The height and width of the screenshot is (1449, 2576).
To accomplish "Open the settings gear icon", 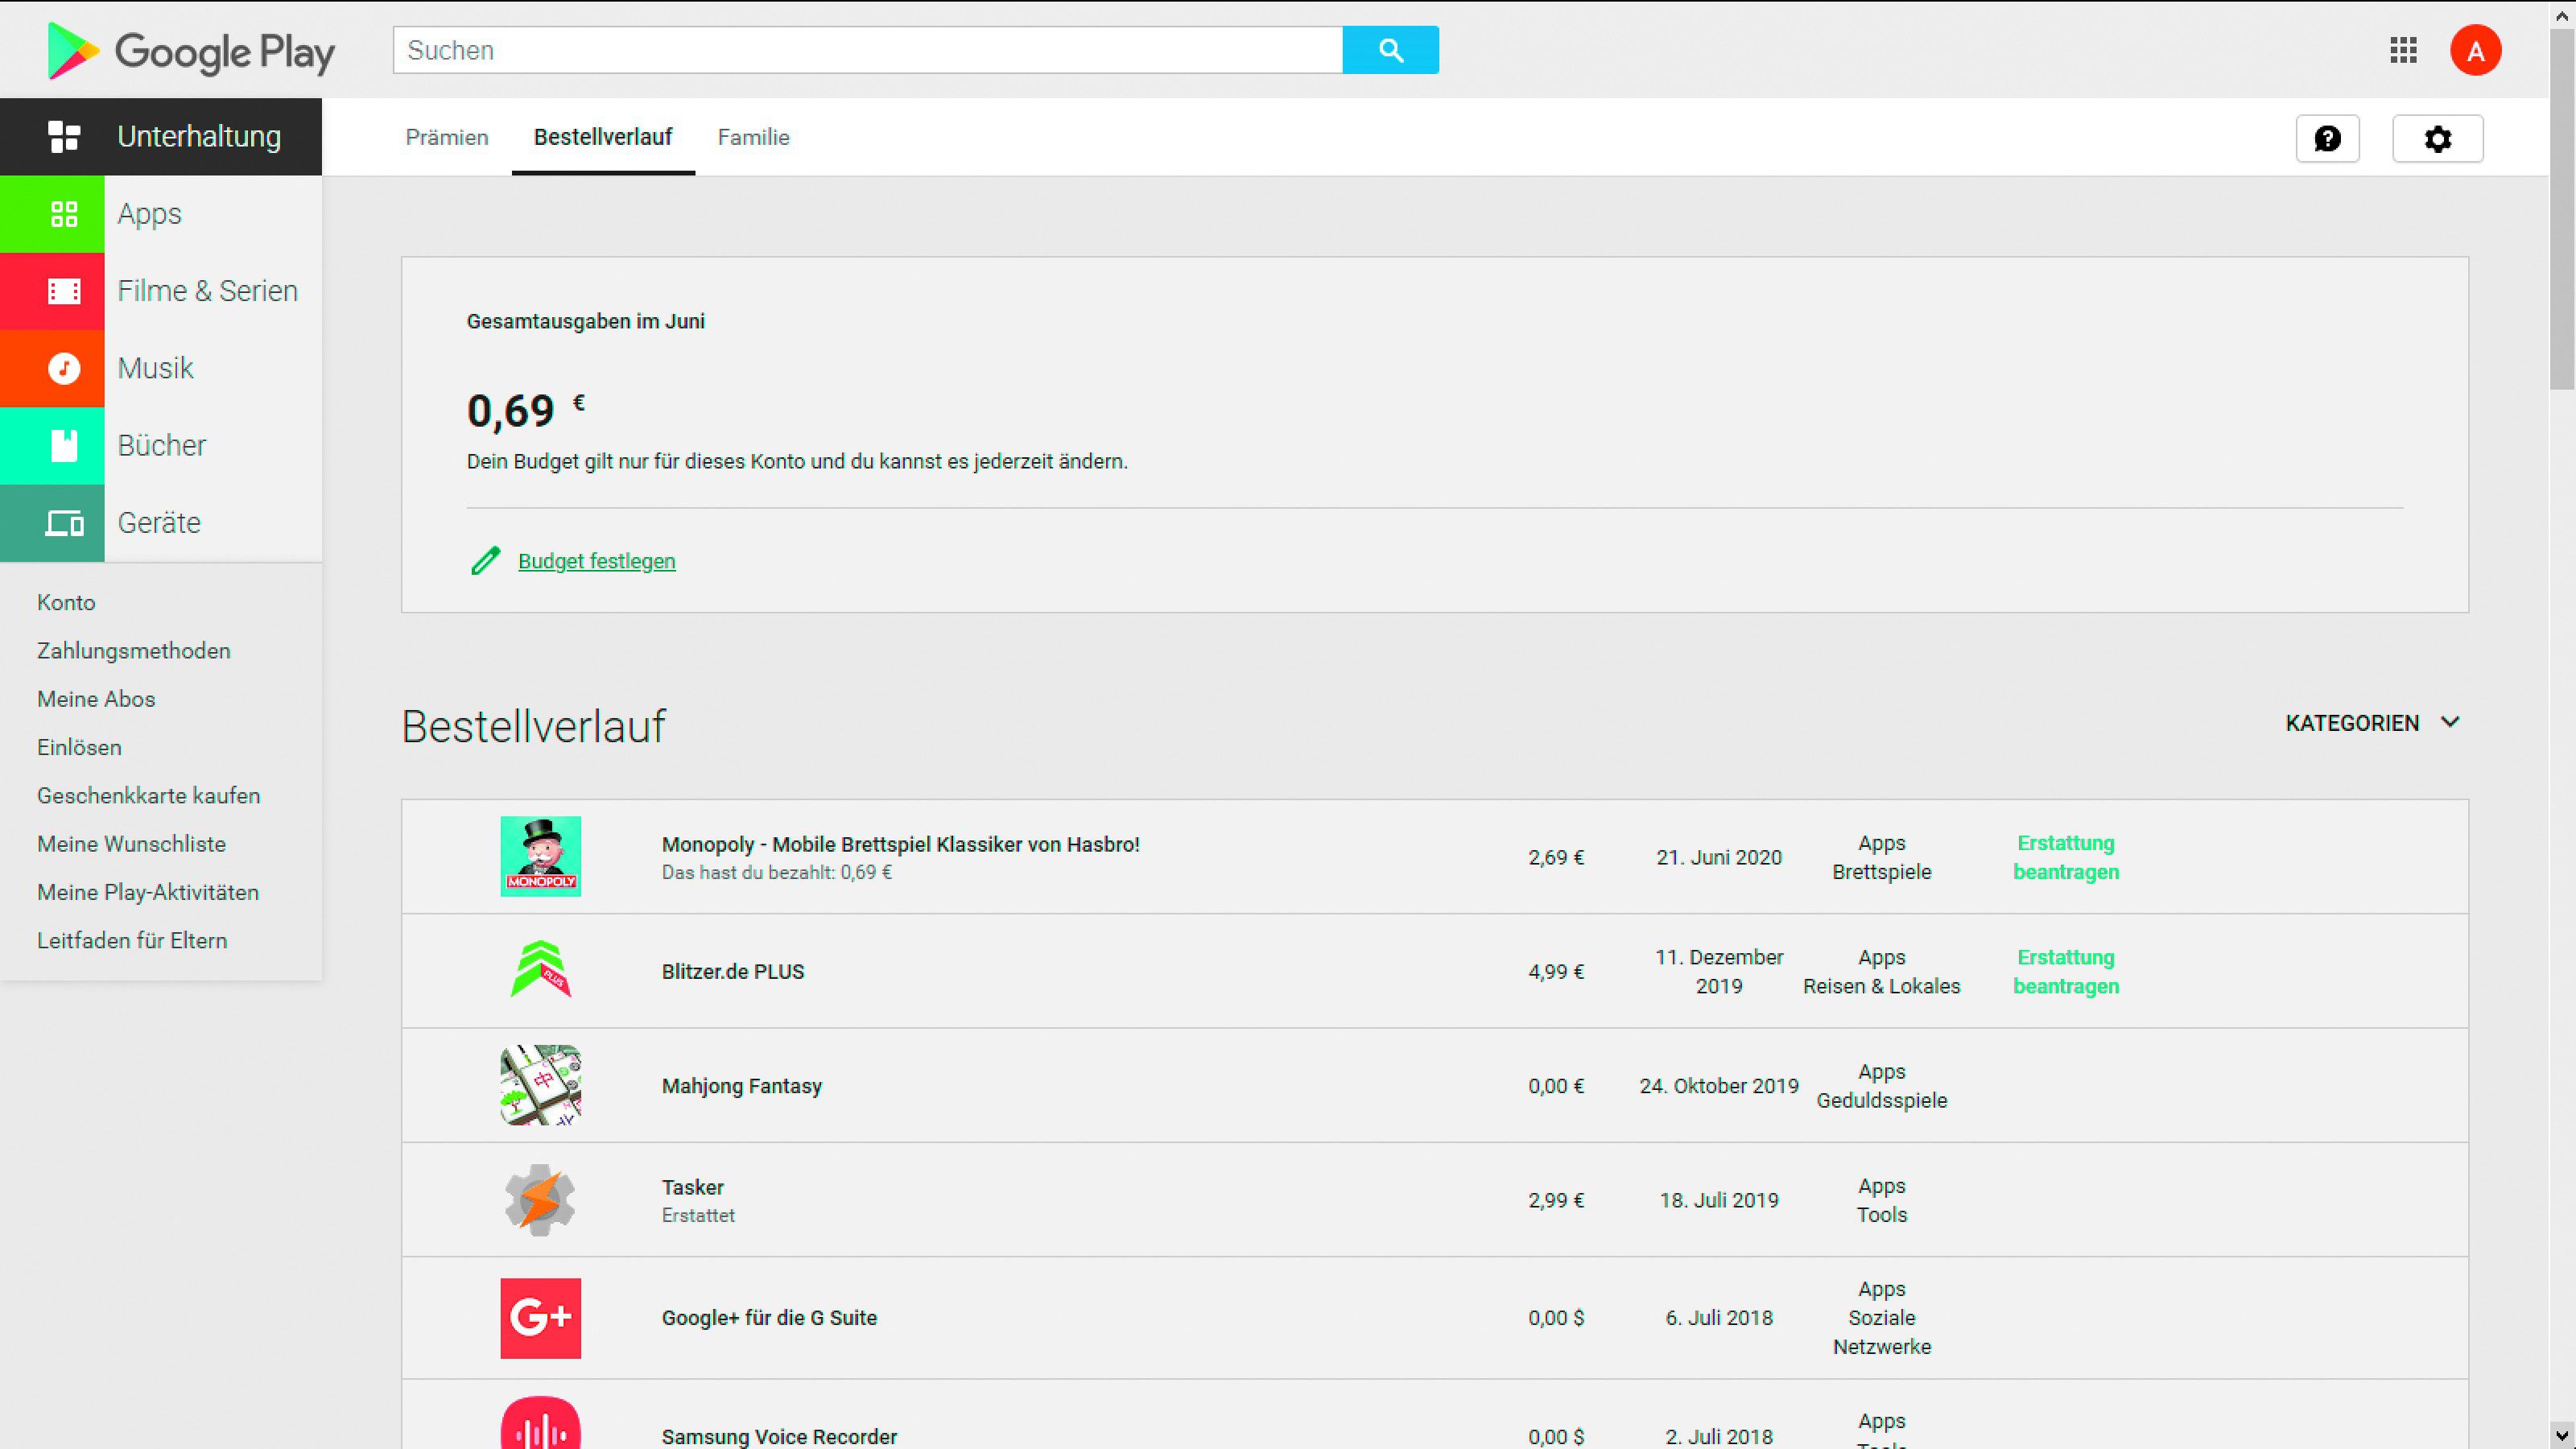I will tap(2437, 138).
